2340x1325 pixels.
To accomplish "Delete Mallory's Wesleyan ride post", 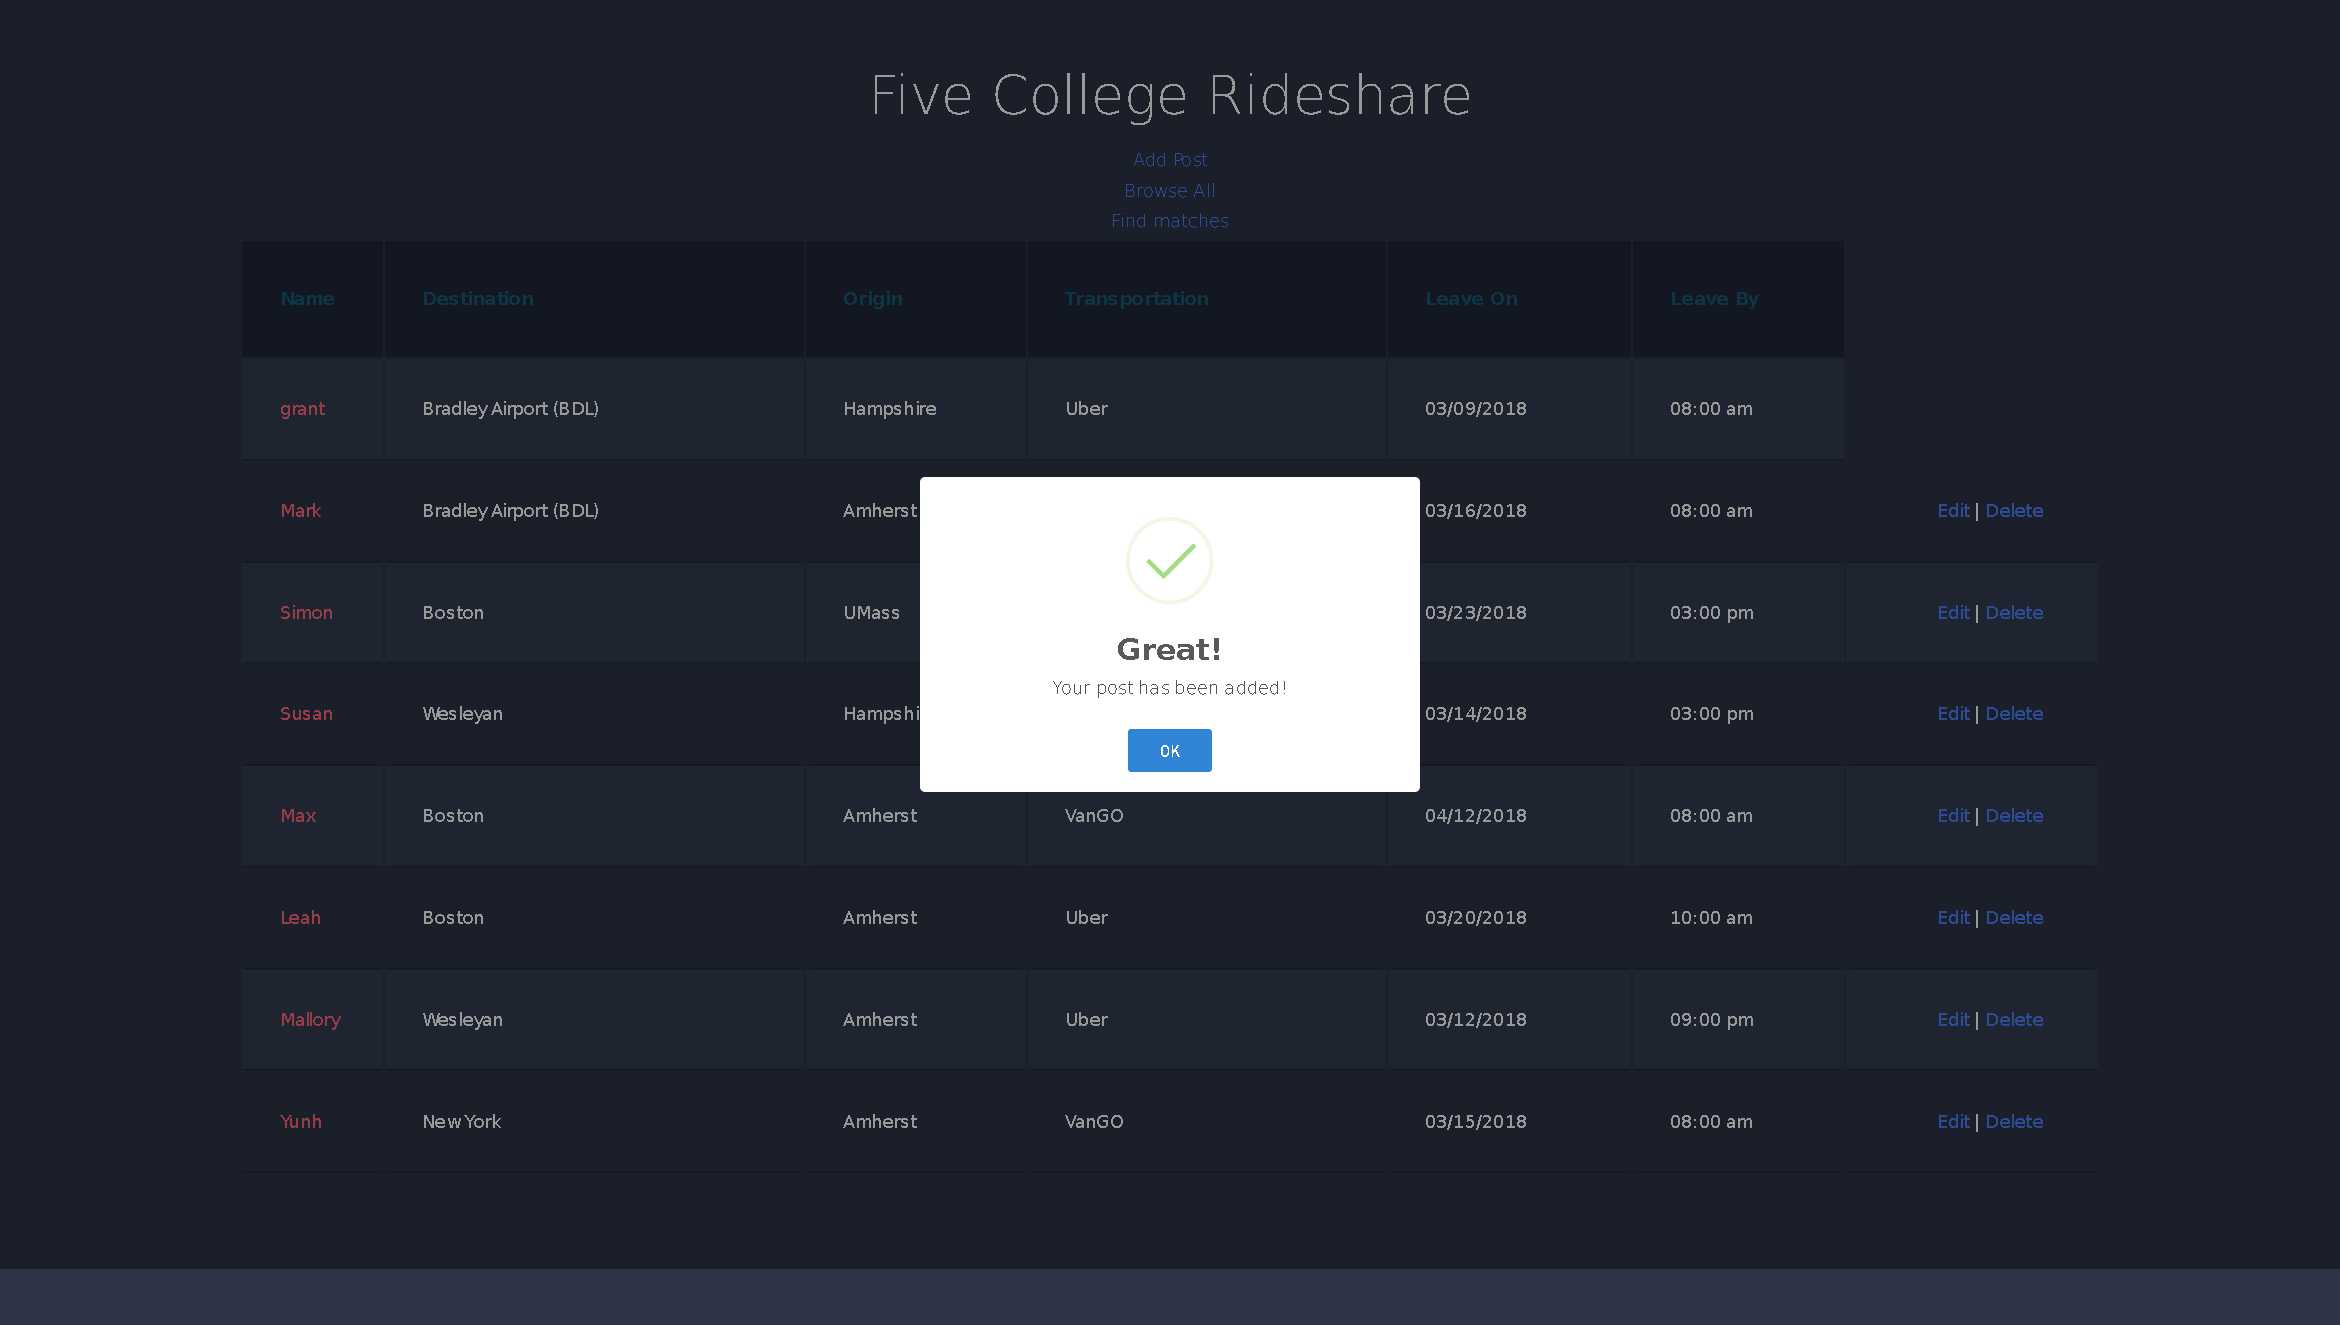I will click(2015, 1019).
